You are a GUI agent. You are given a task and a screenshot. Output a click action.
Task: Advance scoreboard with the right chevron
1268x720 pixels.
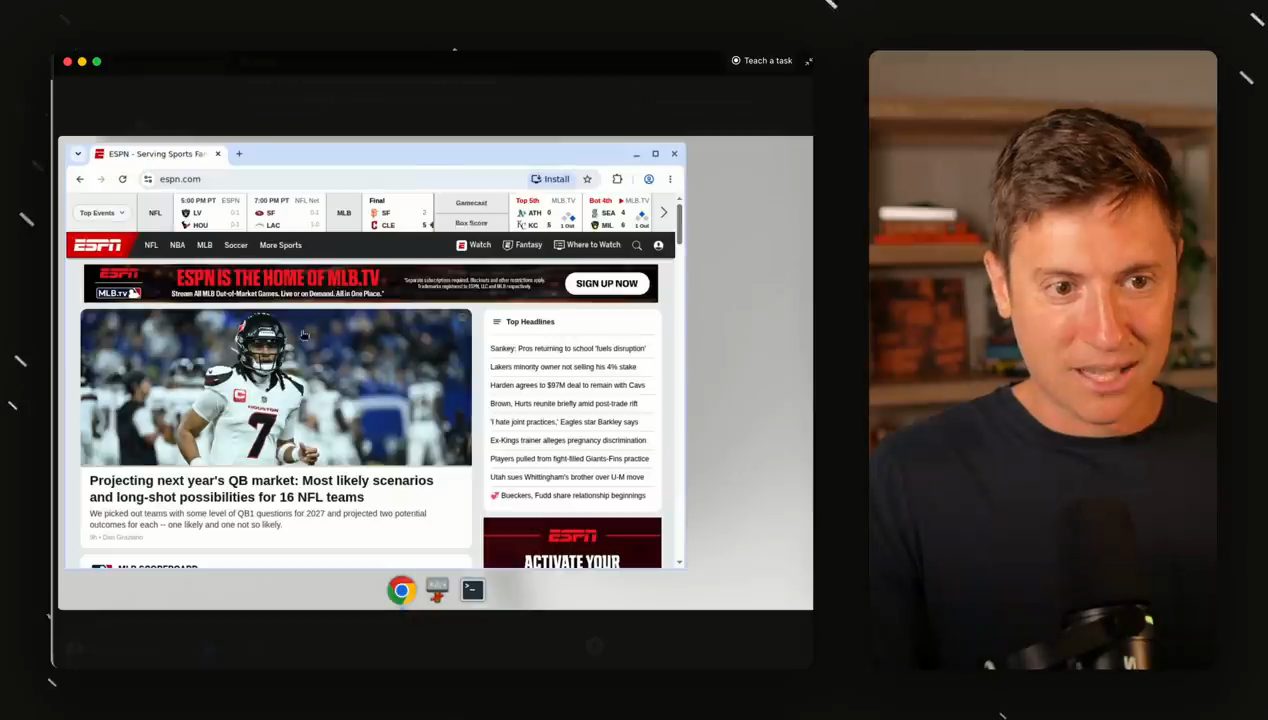pyautogui.click(x=663, y=213)
